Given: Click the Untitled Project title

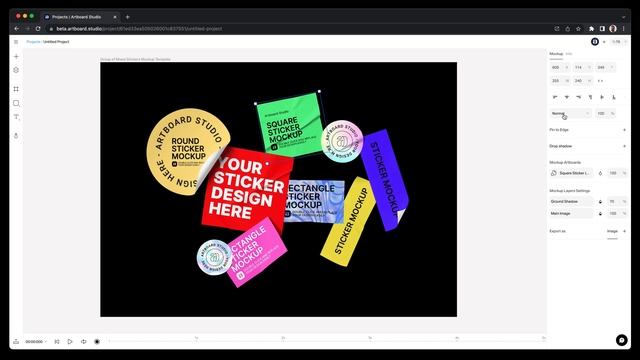Looking at the screenshot, I should pyautogui.click(x=56, y=42).
